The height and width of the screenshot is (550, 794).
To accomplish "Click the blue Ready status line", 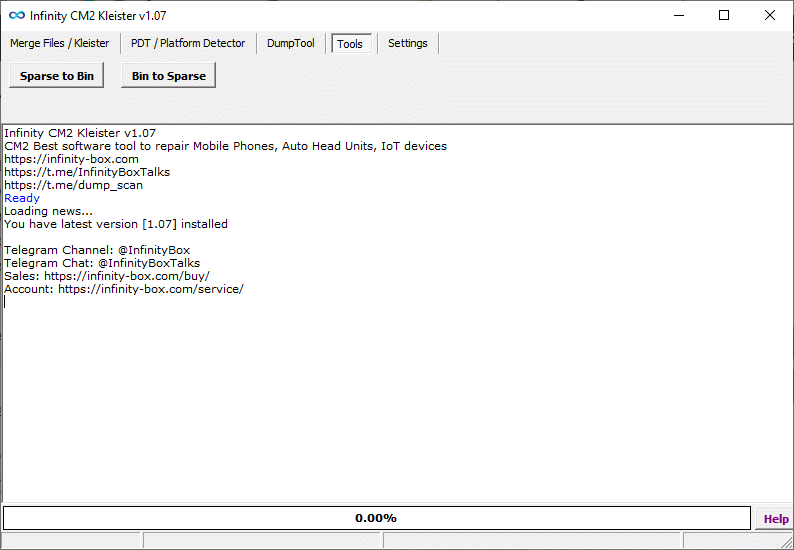I will [x=22, y=198].
